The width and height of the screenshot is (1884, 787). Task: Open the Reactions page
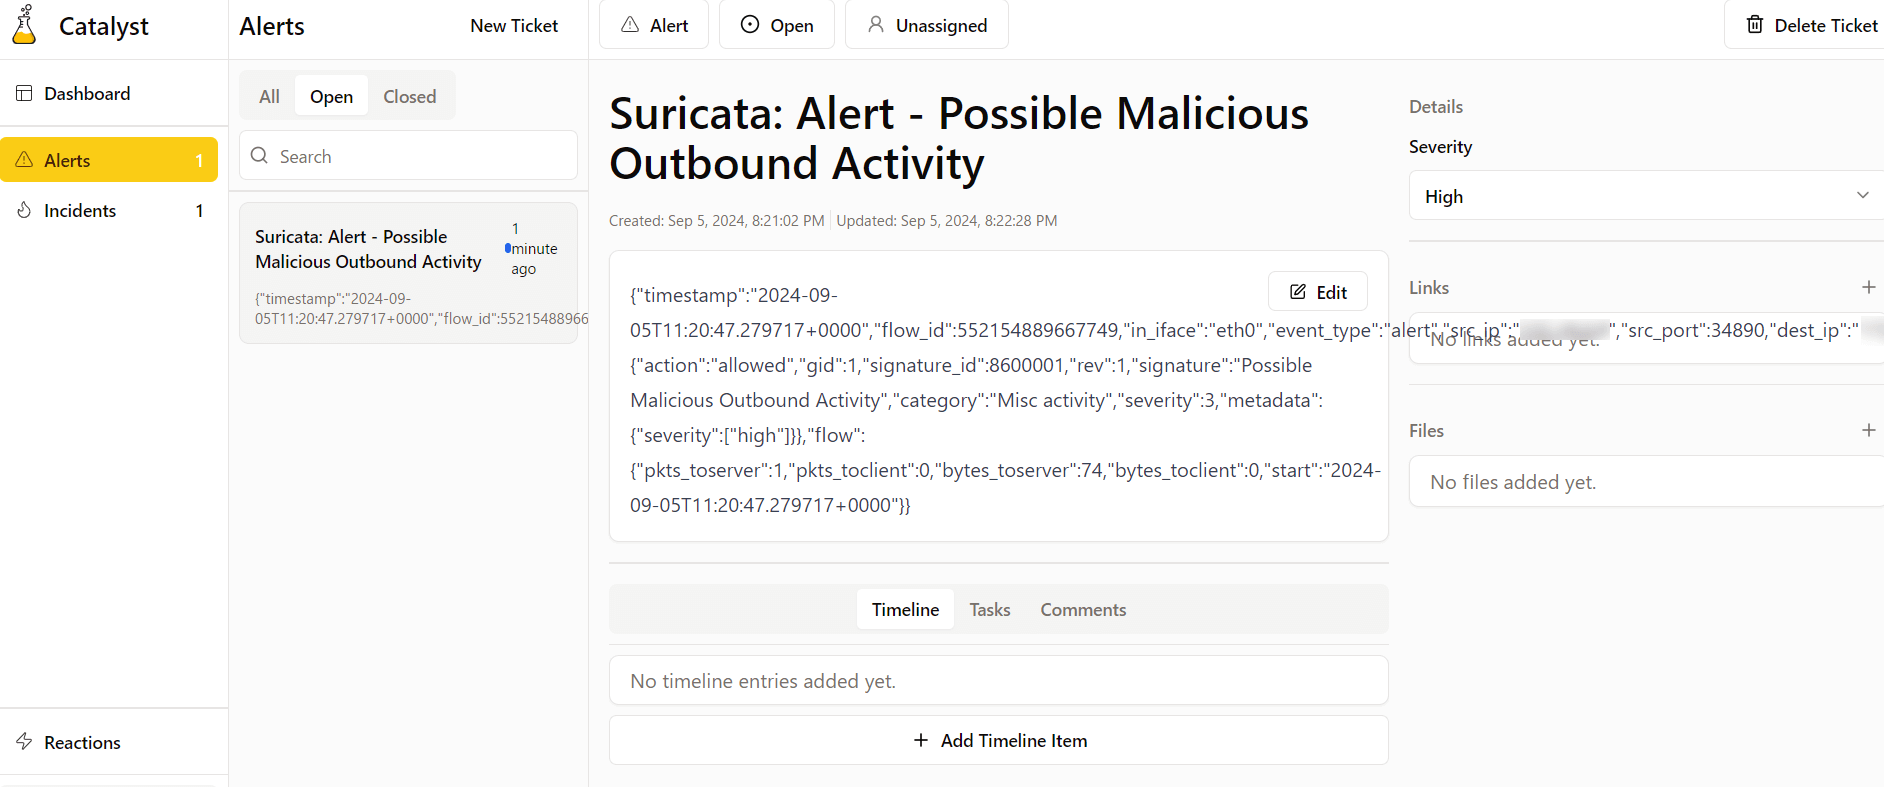tap(82, 743)
